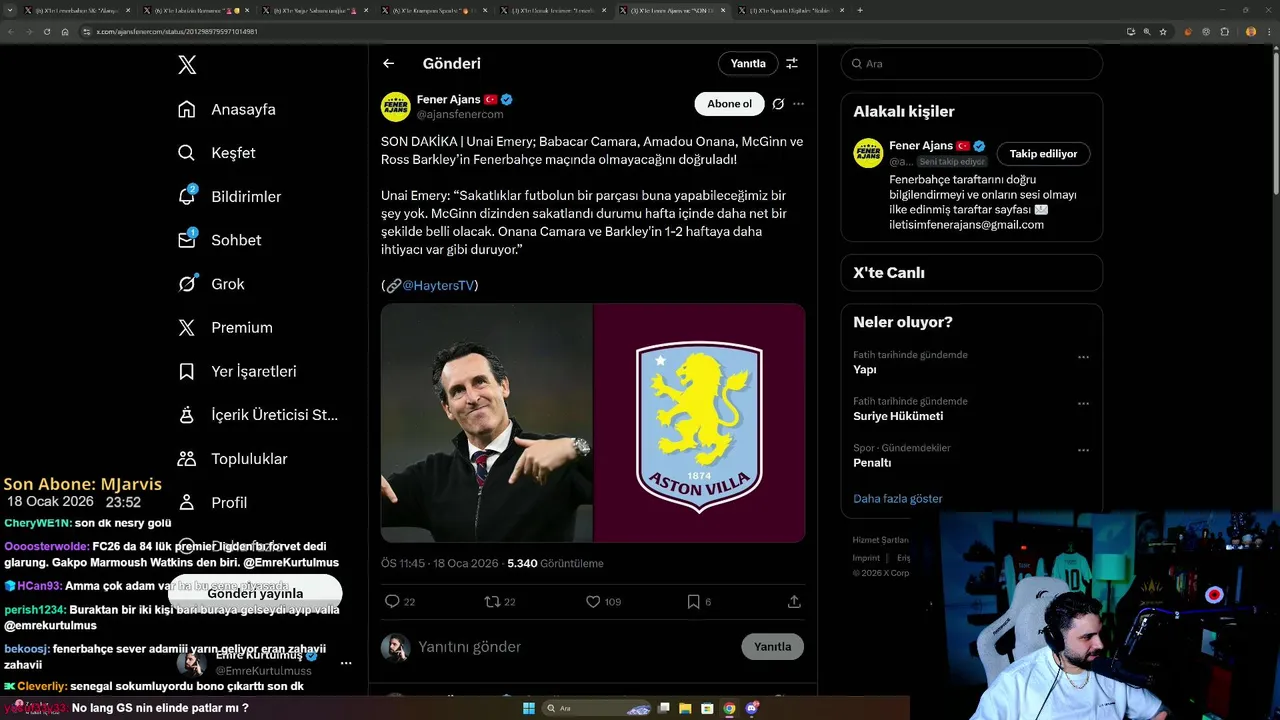Open account menu dots beside Emre Kurtulmuş
This screenshot has height=720, width=1280.
(x=346, y=663)
